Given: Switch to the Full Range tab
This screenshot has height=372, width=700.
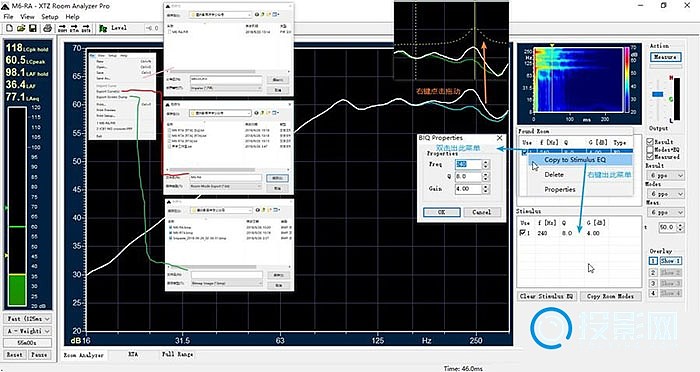Looking at the screenshot, I should point(177,354).
